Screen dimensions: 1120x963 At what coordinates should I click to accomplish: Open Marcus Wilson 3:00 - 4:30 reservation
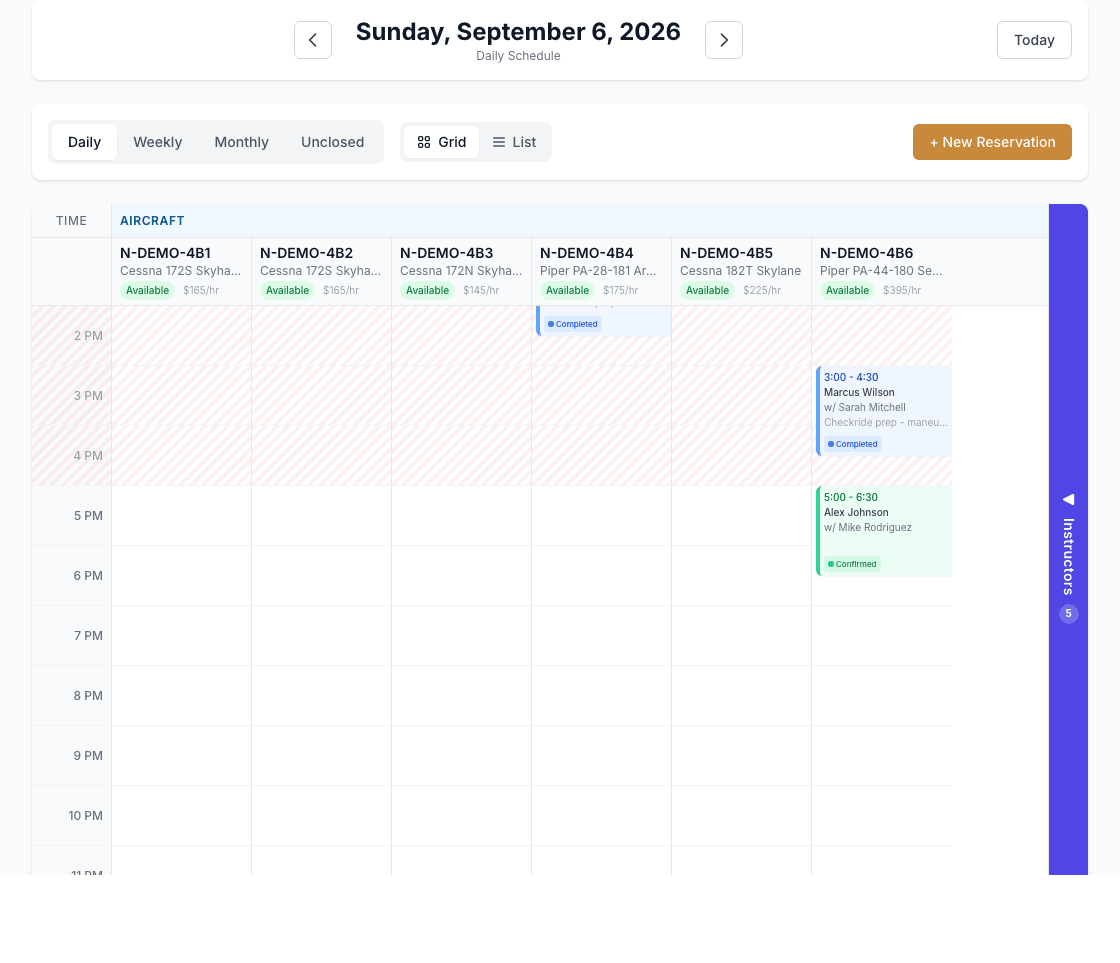click(884, 411)
